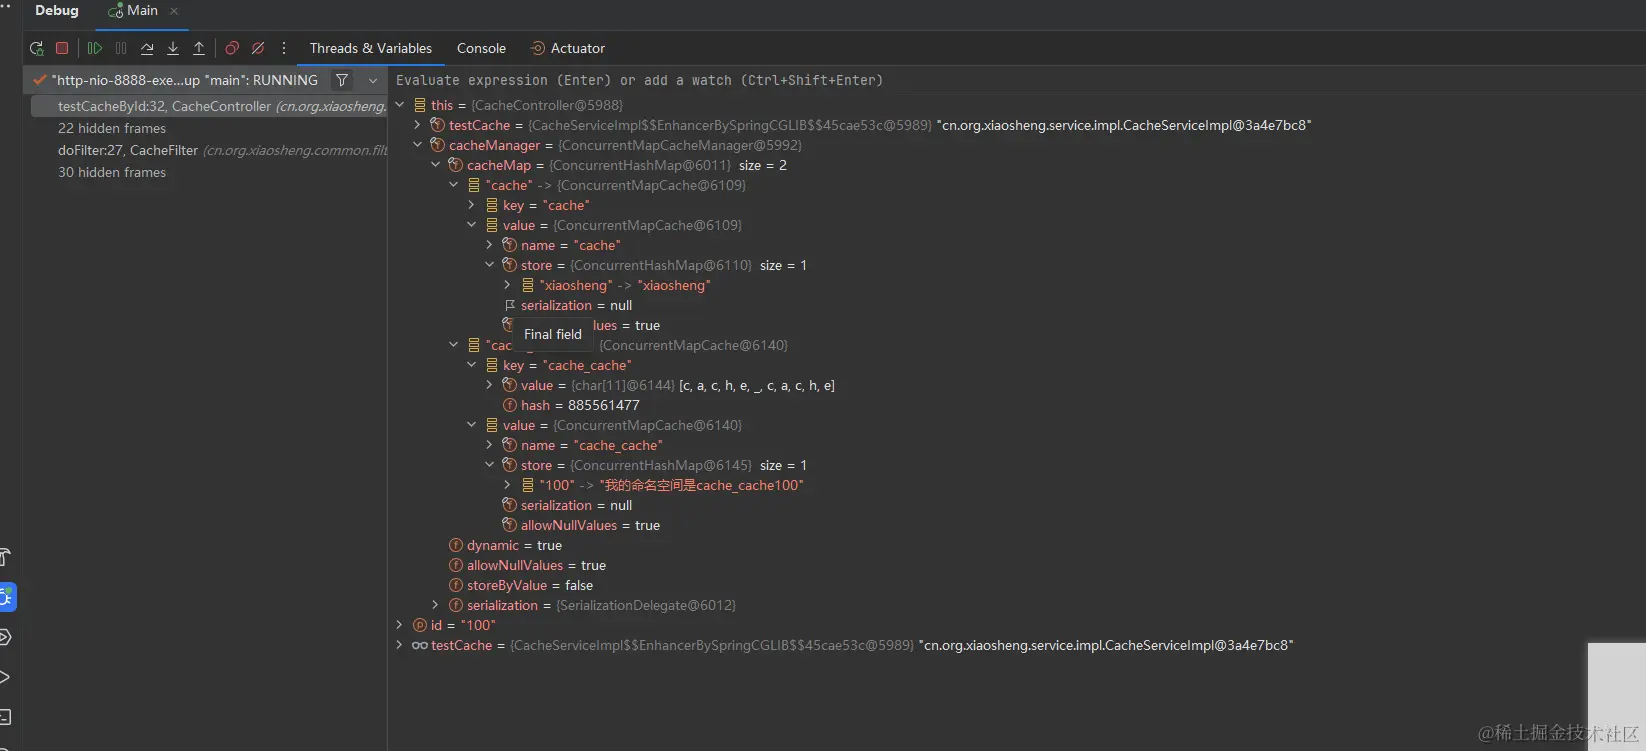This screenshot has height=751, width=1646.
Task: Click the Evaluate expression input field
Action: [x=1016, y=80]
